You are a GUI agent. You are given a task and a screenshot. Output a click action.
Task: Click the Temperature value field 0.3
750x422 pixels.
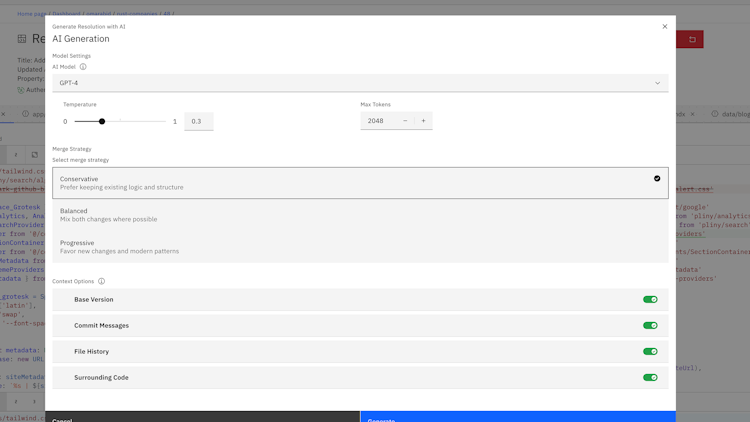pos(199,121)
